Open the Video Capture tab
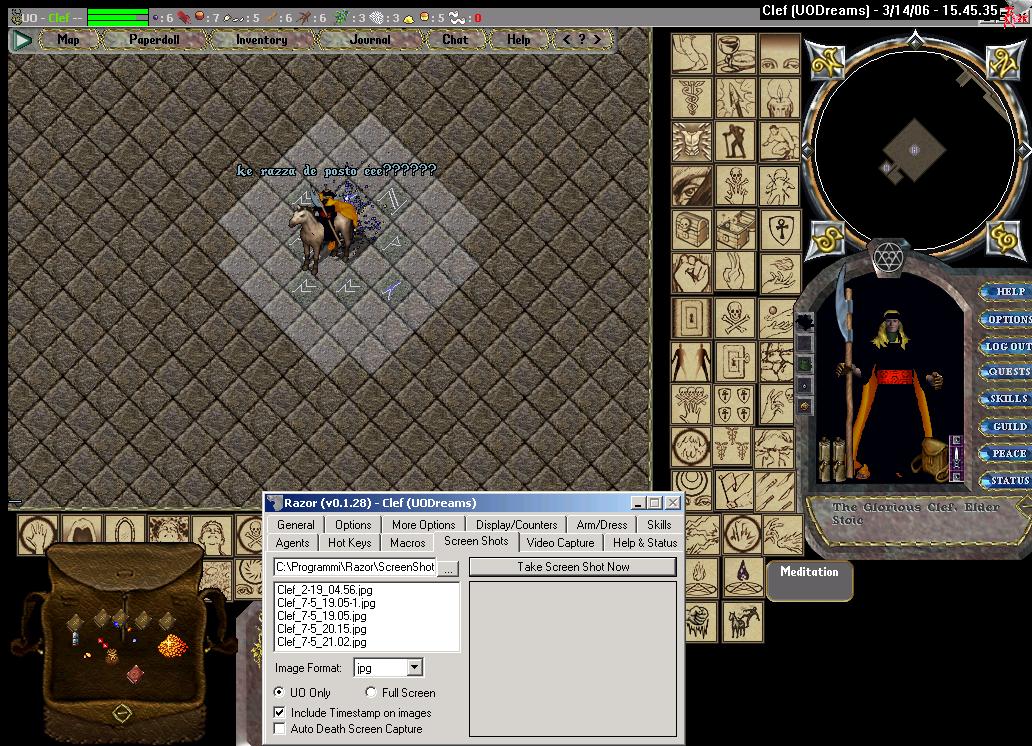Viewport: 1032px width, 746px height. coord(560,543)
